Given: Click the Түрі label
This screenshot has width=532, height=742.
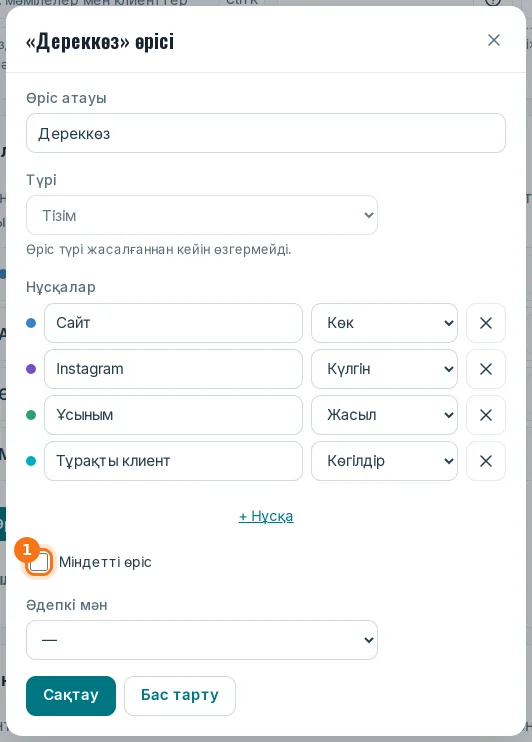Looking at the screenshot, I should tap(42, 180).
